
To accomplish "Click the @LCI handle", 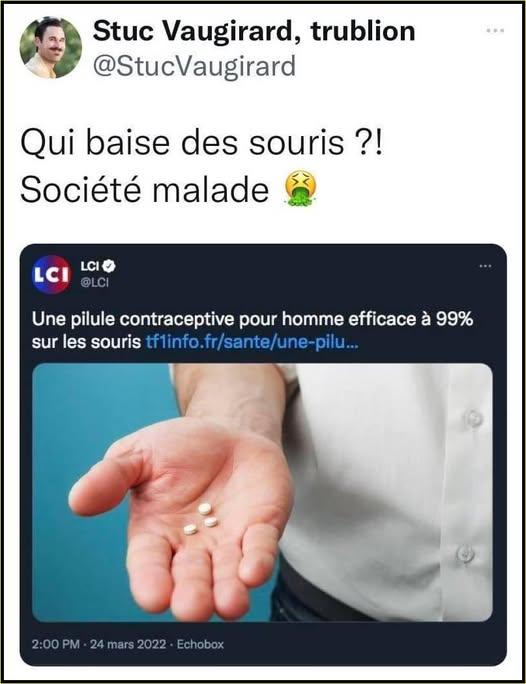I will tap(94, 282).
